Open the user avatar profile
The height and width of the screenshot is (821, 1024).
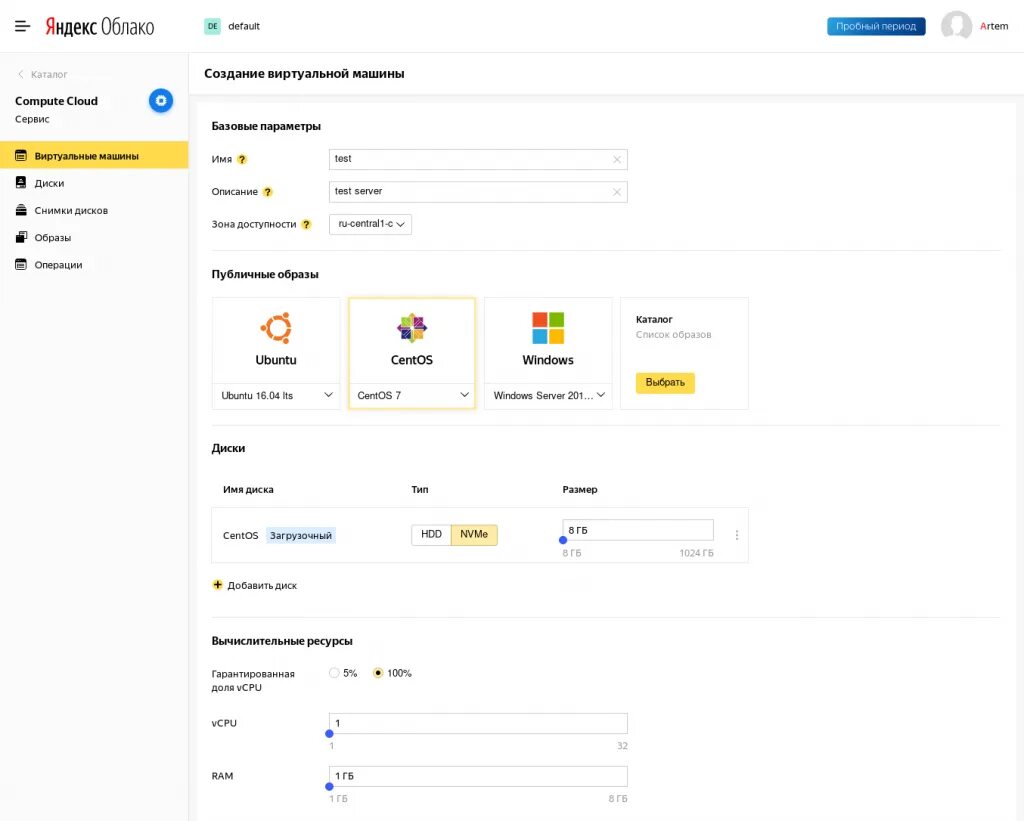click(x=956, y=26)
